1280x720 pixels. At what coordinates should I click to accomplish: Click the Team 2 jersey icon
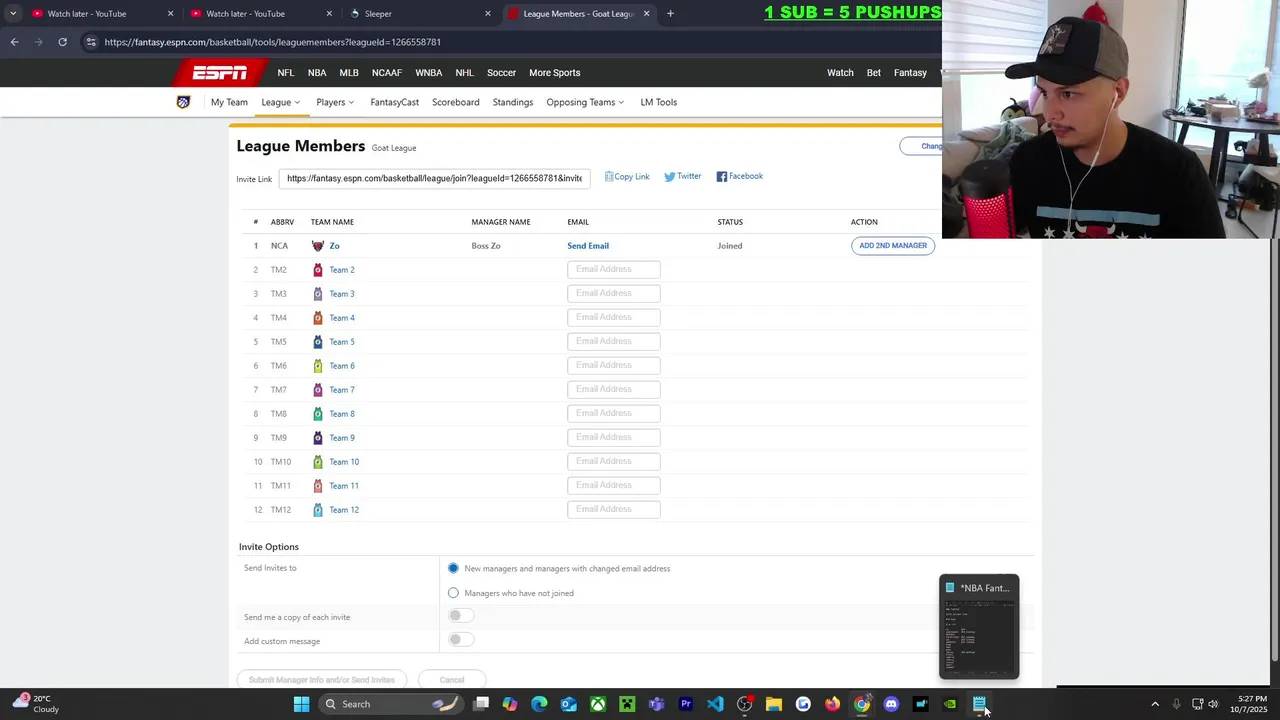318,270
